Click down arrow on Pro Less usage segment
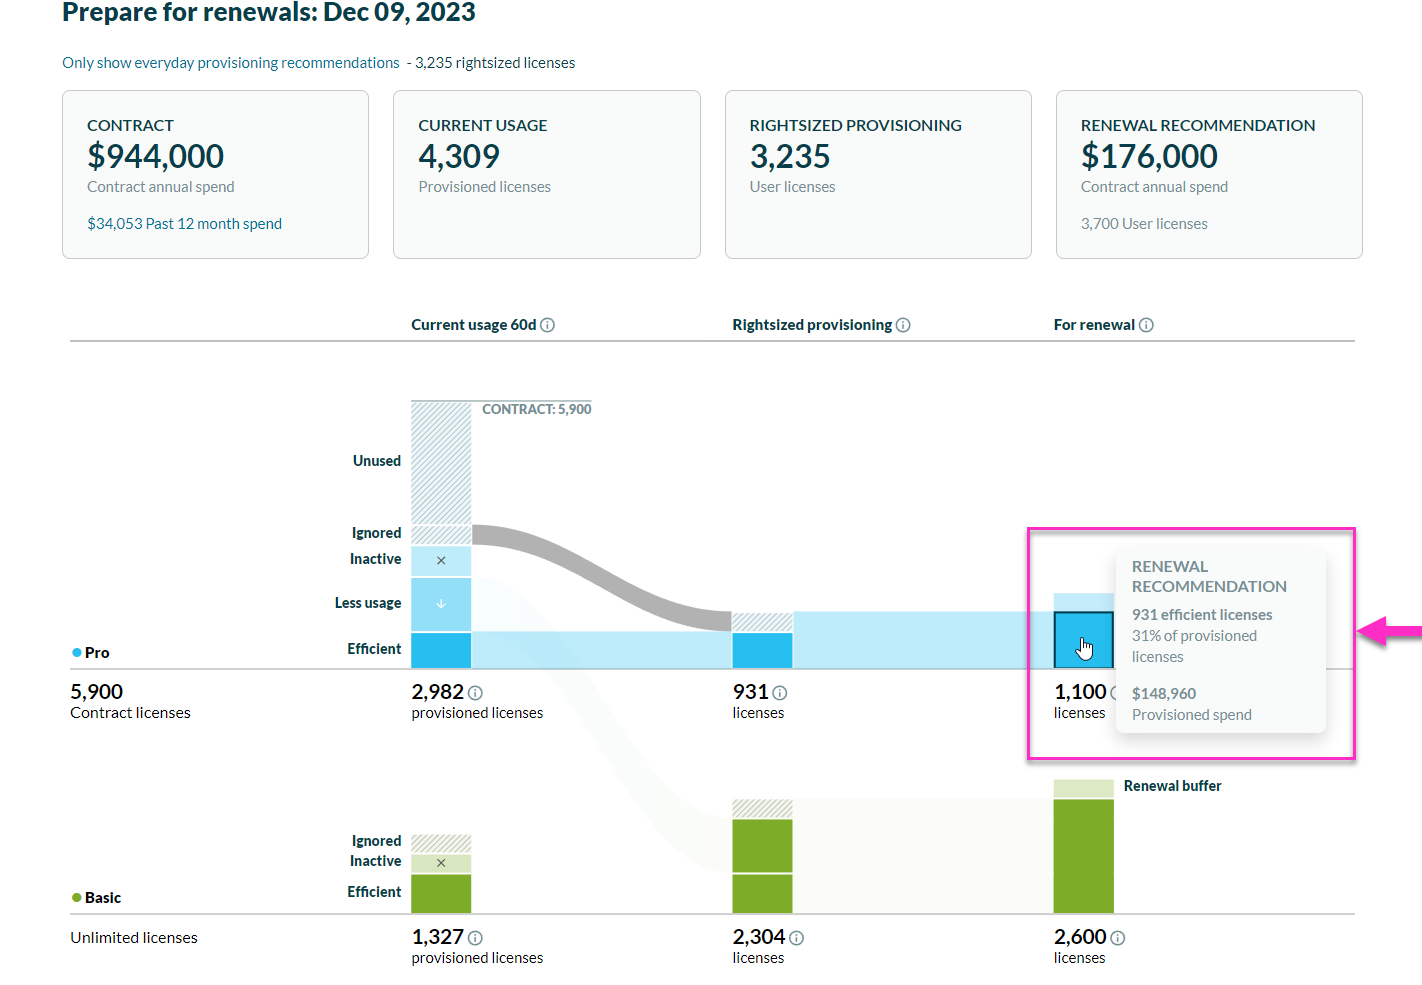This screenshot has height=985, width=1422. pyautogui.click(x=441, y=604)
